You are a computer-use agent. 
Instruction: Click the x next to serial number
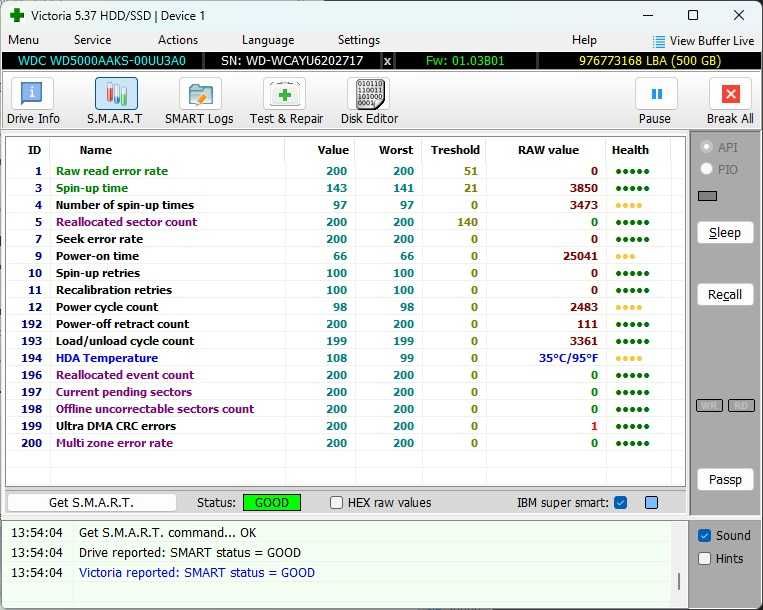(387, 61)
